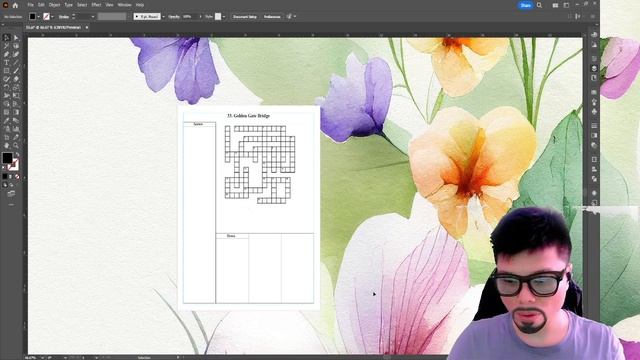Screen dimensions: 640x360
Task: Swap fill and stroke colors
Action: [17, 155]
